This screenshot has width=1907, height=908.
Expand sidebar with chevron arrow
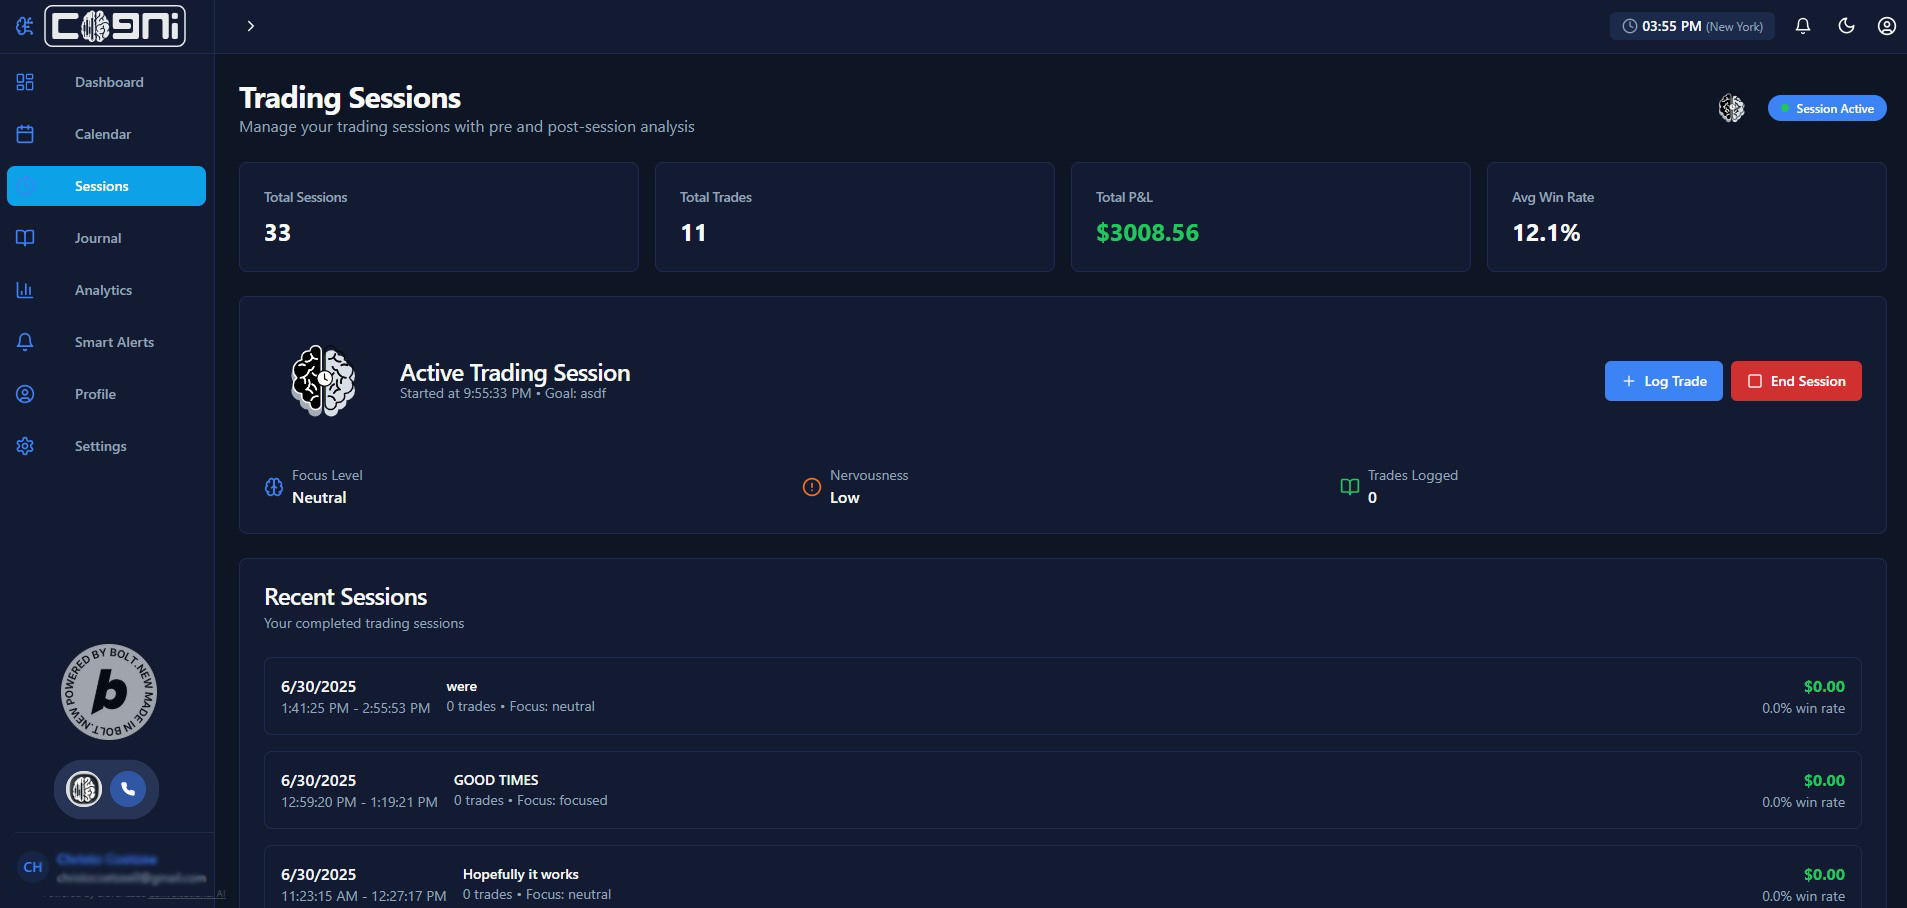(250, 26)
